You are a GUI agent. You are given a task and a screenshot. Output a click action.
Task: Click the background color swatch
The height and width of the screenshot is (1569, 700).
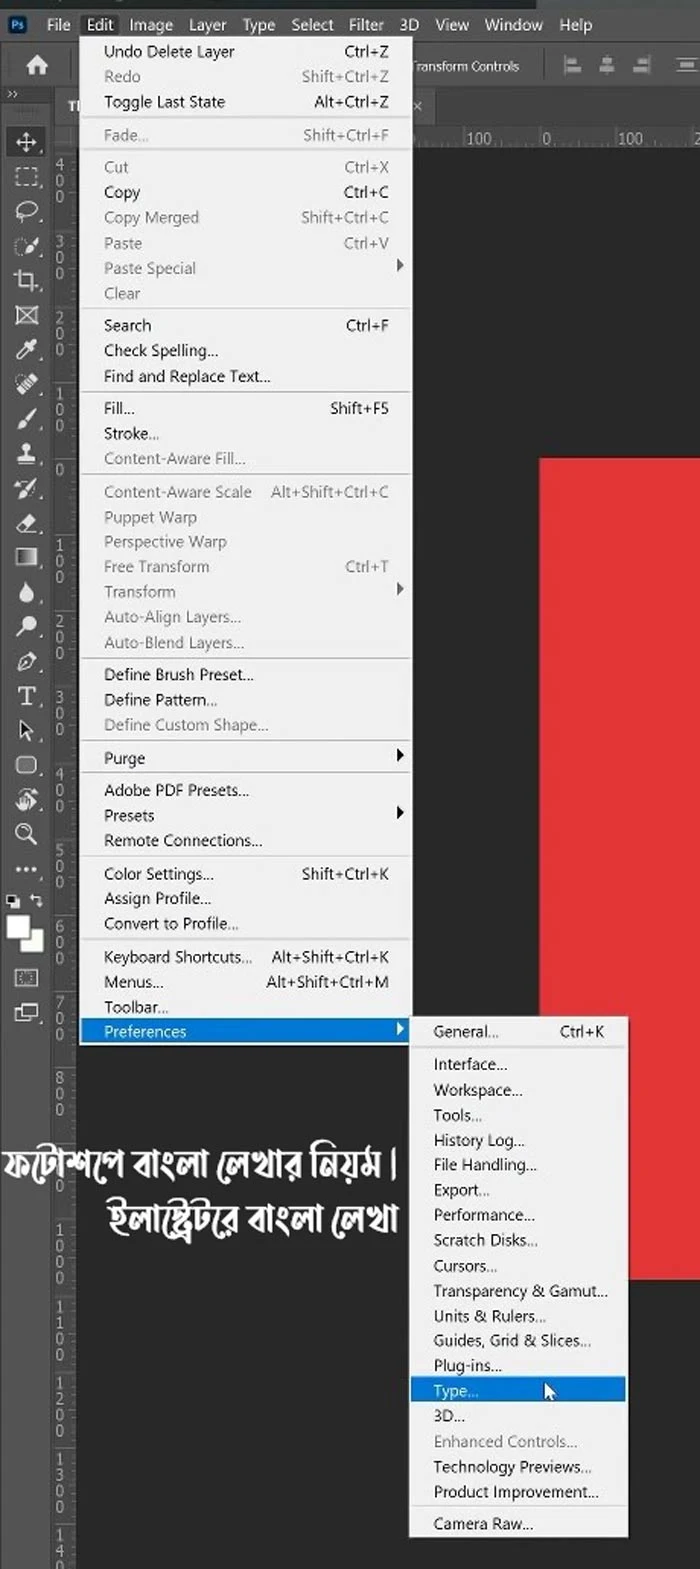(35, 941)
